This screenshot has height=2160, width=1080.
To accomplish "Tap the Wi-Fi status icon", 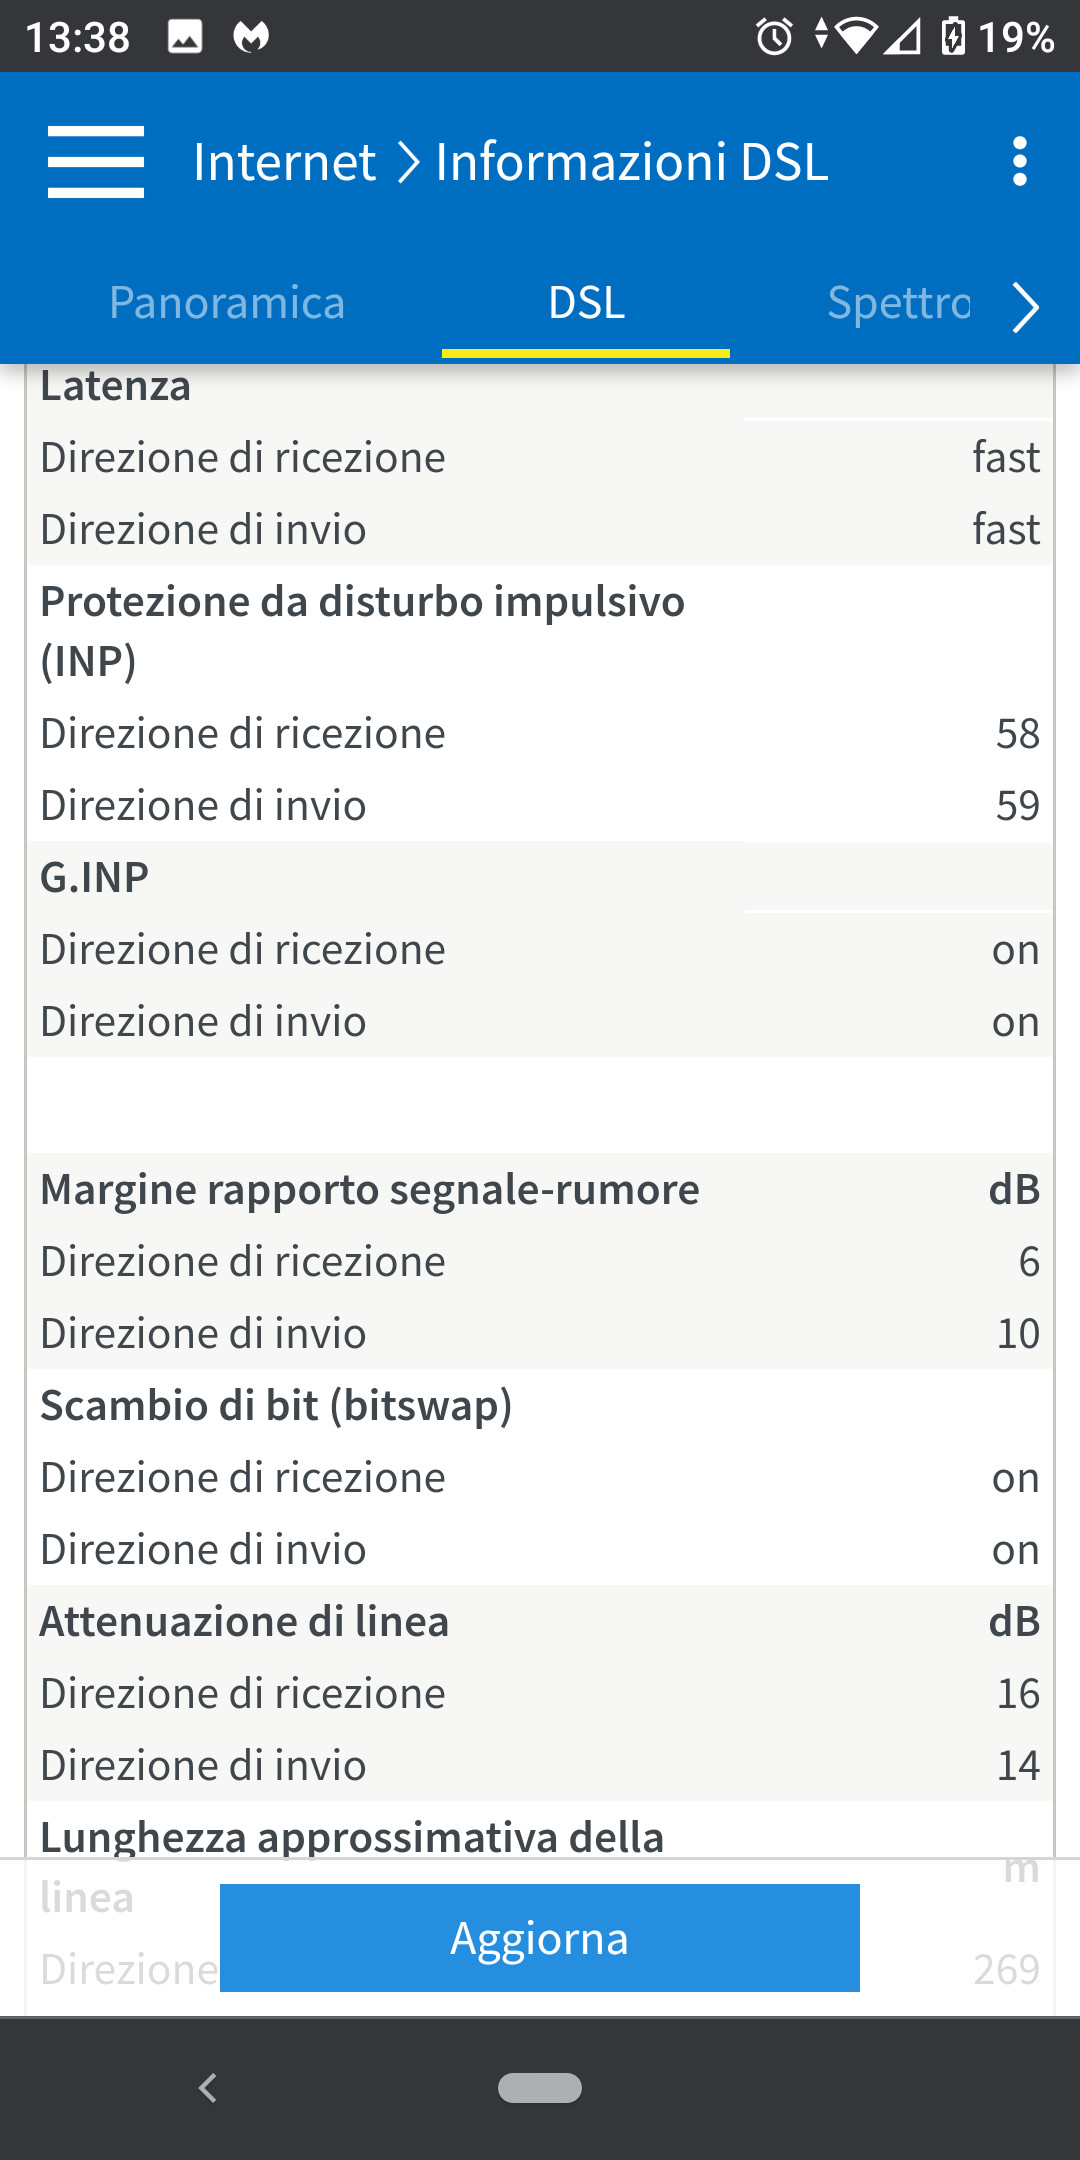I will [855, 37].
